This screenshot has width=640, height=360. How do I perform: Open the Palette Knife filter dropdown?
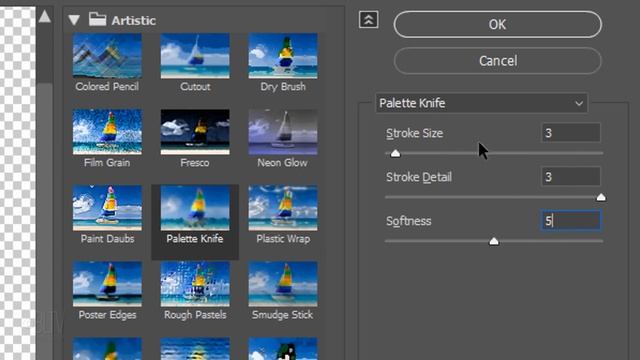(x=482, y=103)
